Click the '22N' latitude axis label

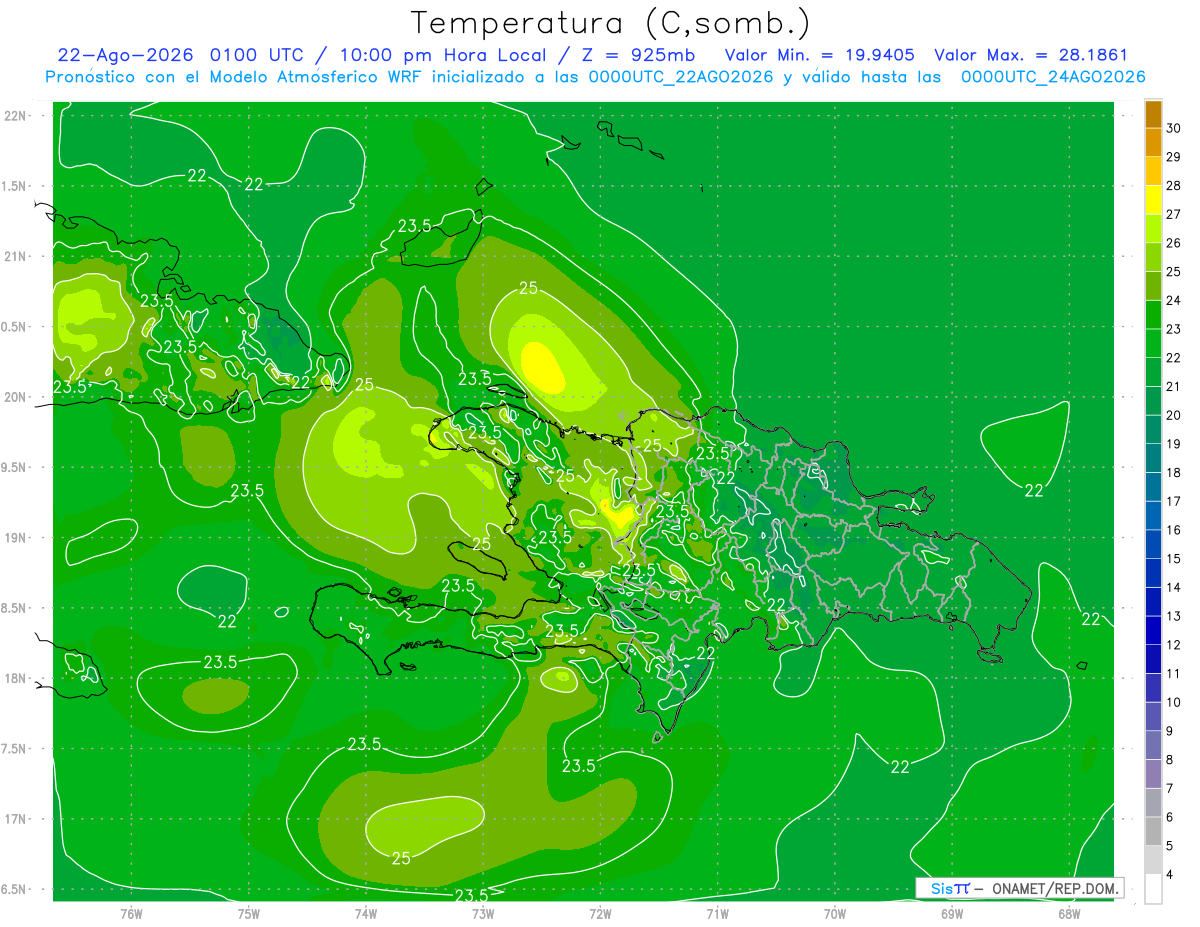(x=15, y=115)
